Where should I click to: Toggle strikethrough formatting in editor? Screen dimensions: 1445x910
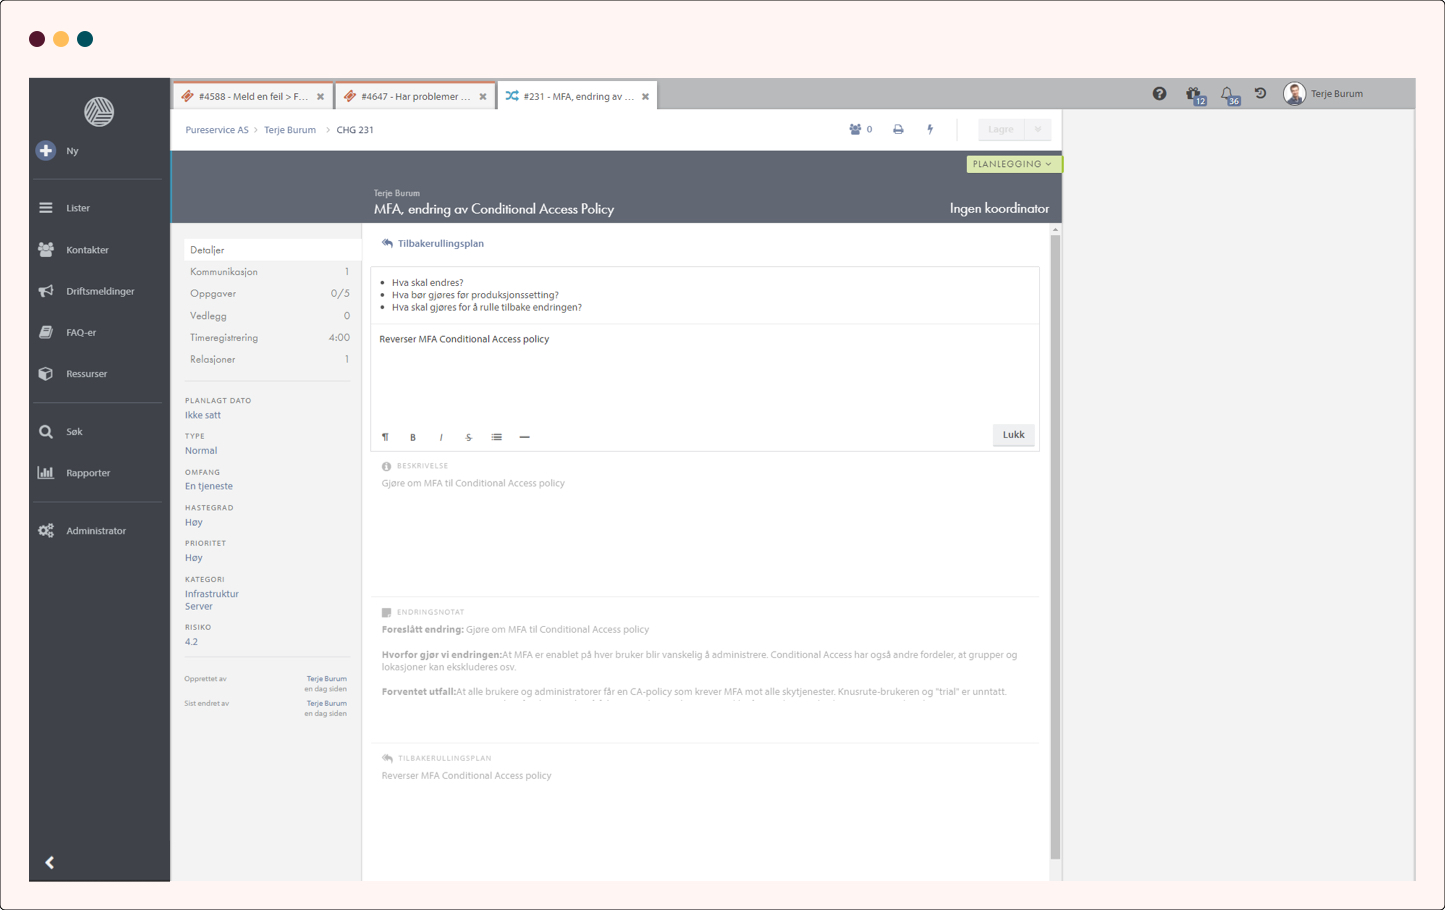coord(468,437)
